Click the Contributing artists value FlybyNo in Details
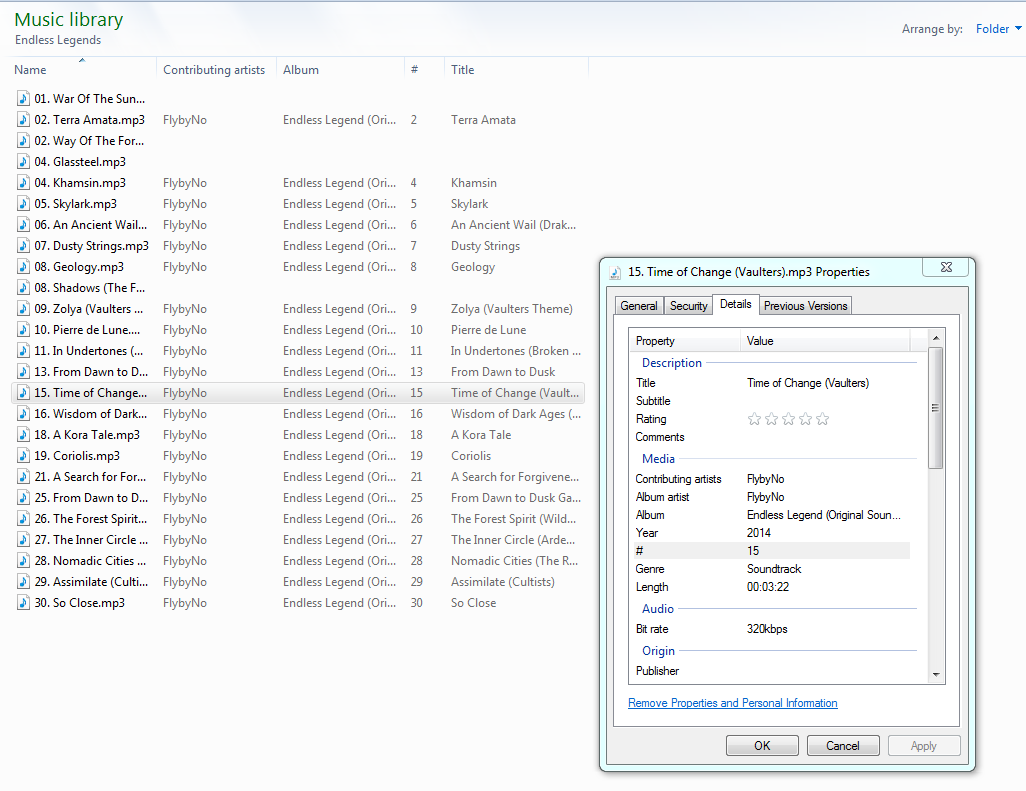This screenshot has width=1026, height=791. [x=766, y=480]
